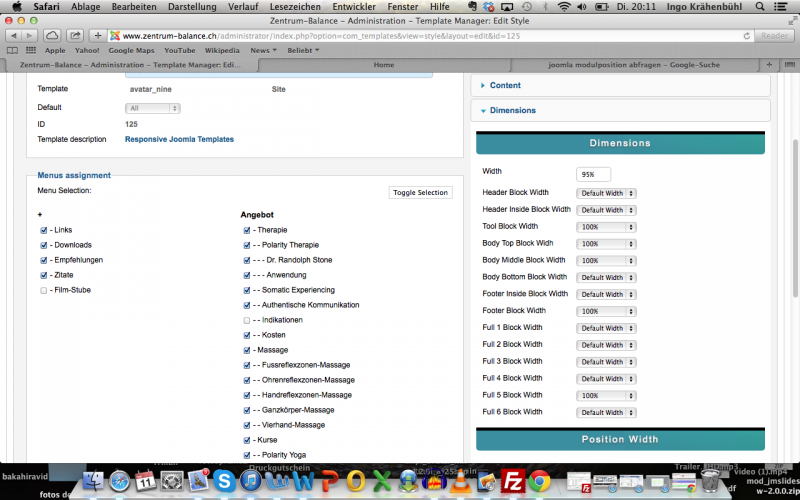Click the Share icon in Safari toolbar
Screen dimensions: 800x500
click(75, 35)
